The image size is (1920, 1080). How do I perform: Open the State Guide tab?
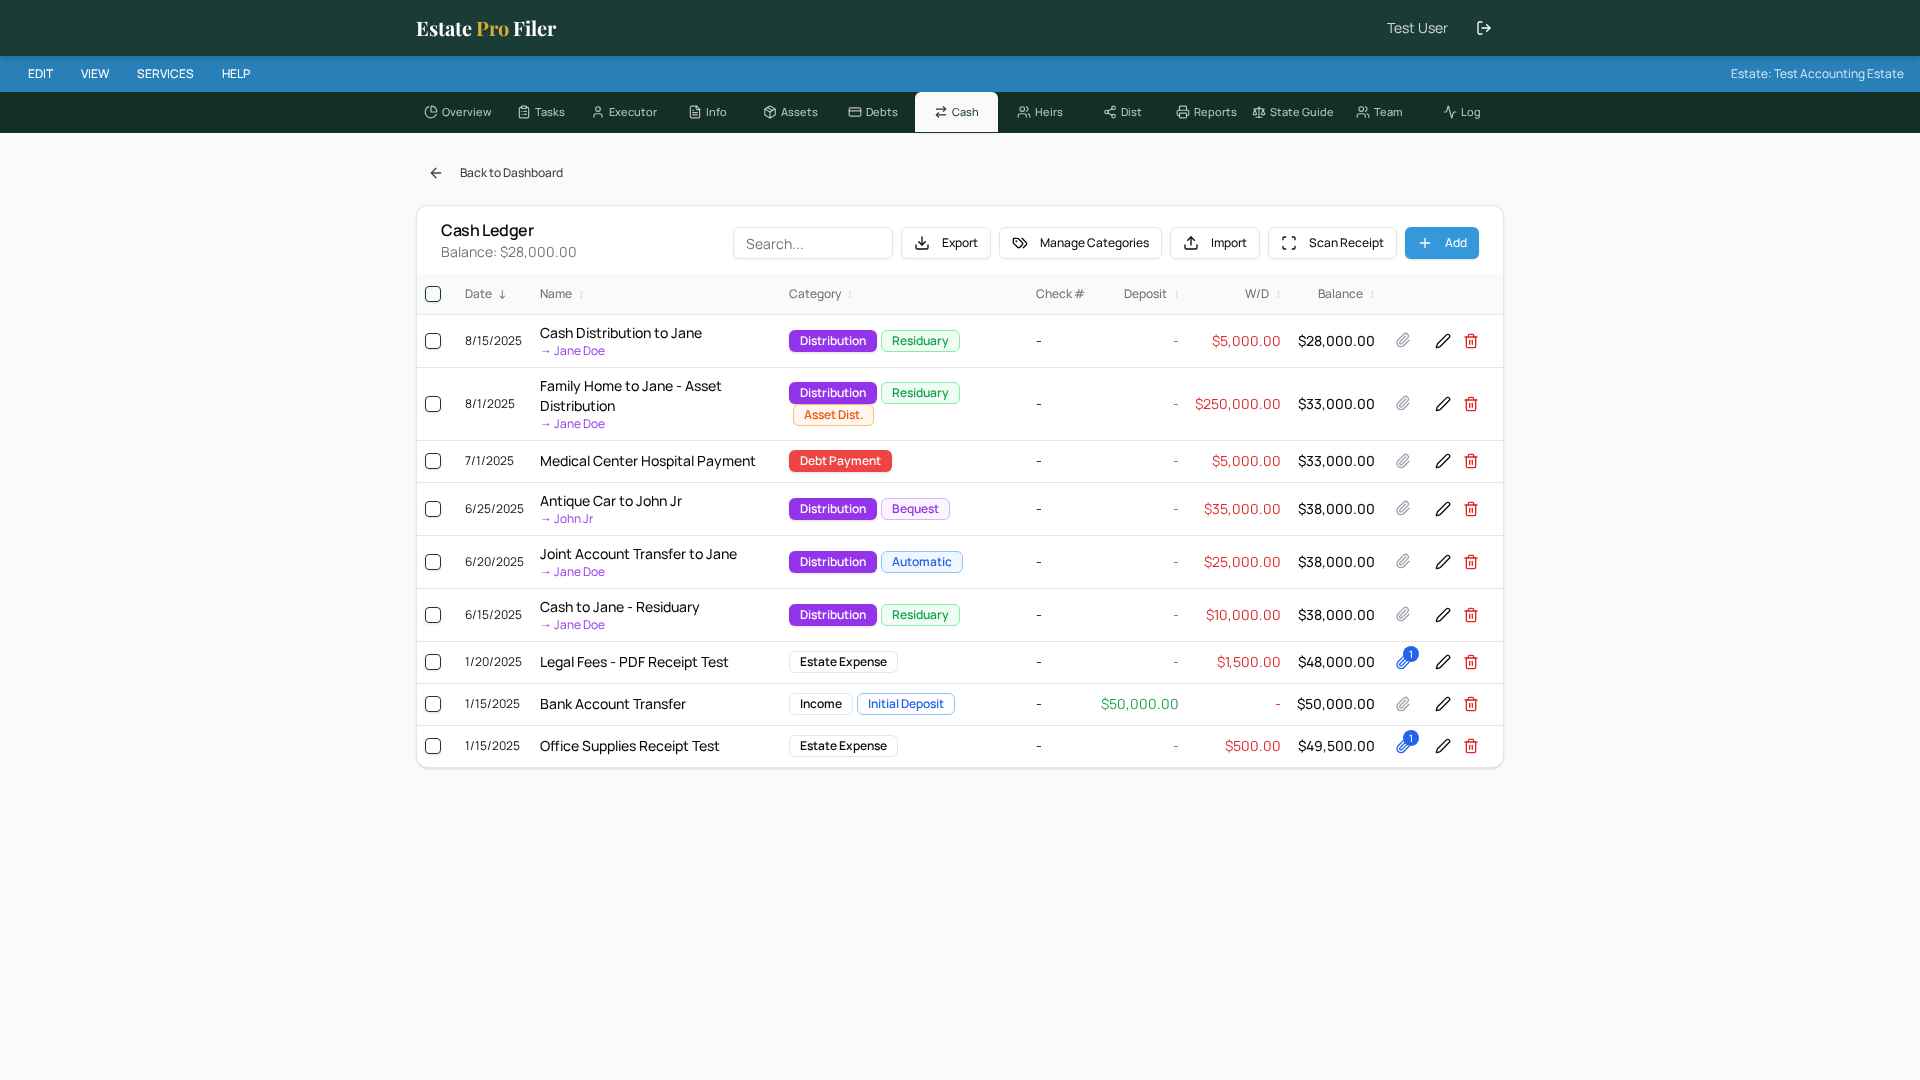click(1293, 112)
